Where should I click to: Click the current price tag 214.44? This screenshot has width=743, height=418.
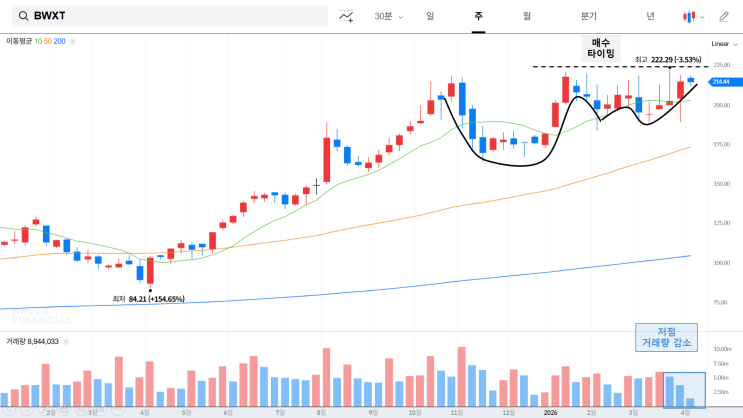pyautogui.click(x=725, y=82)
